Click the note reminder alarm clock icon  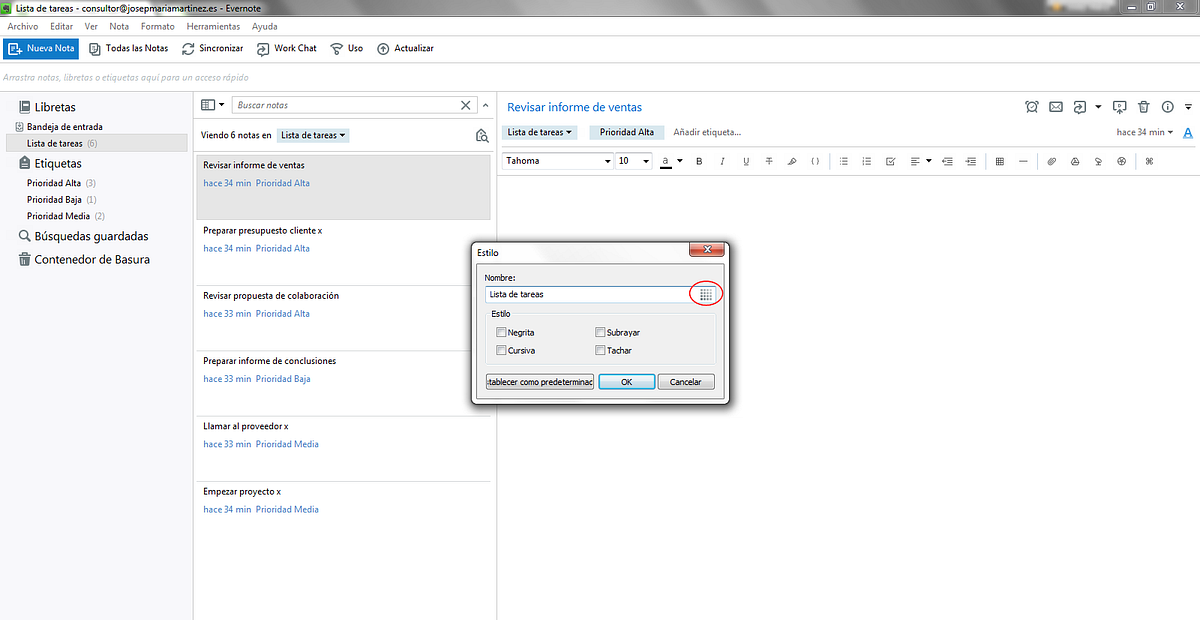[1032, 107]
